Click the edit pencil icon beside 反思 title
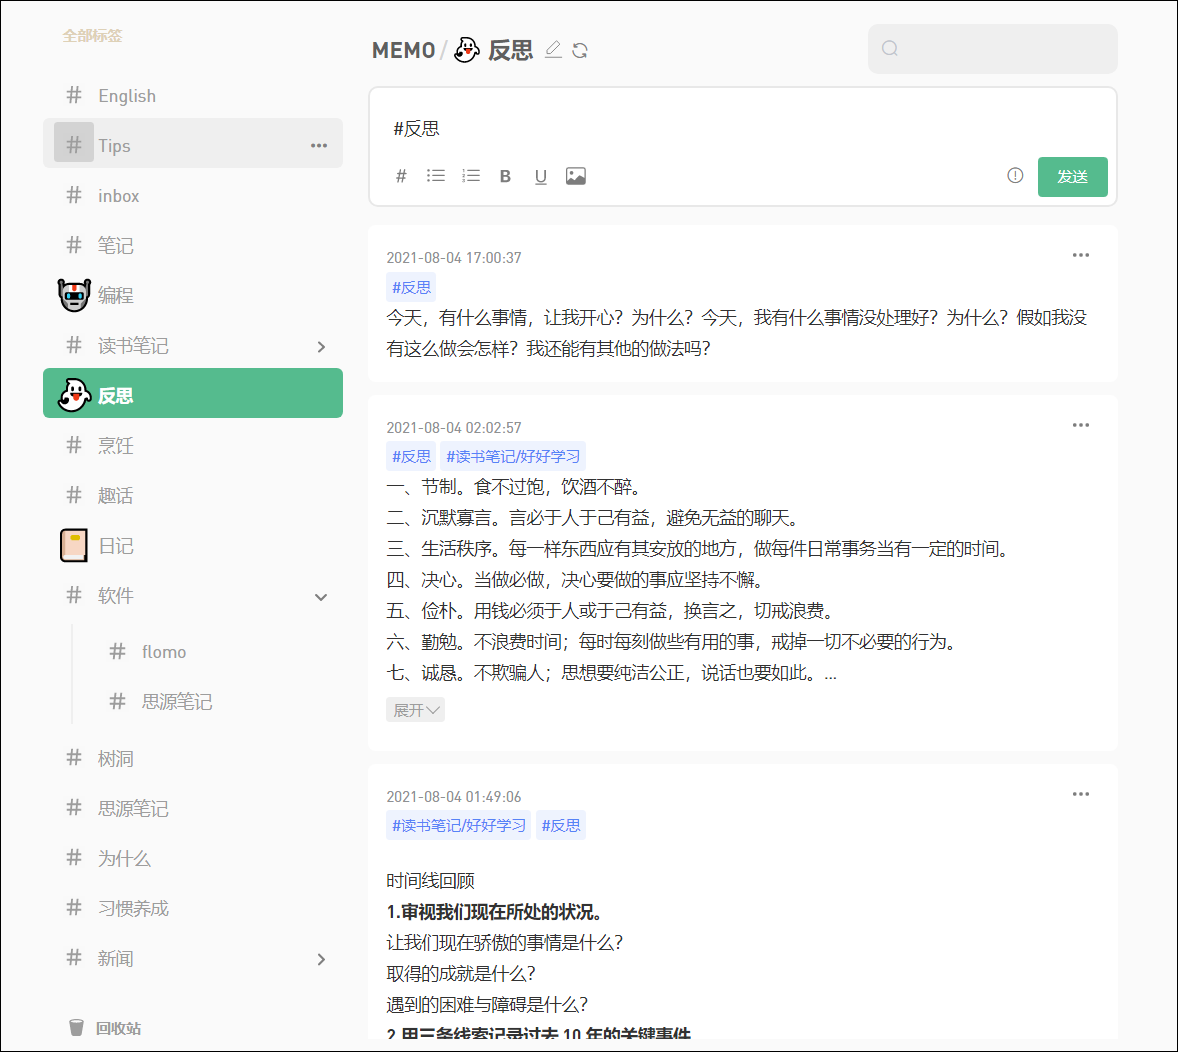The image size is (1178, 1052). click(x=553, y=50)
